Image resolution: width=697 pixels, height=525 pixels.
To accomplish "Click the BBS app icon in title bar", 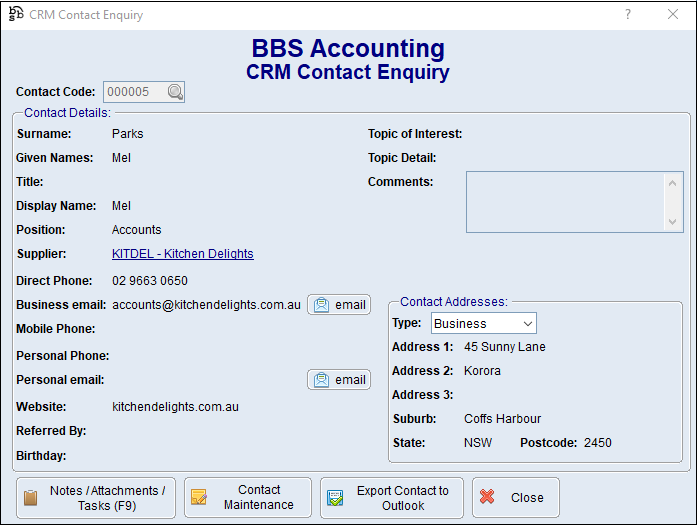I will (15, 14).
